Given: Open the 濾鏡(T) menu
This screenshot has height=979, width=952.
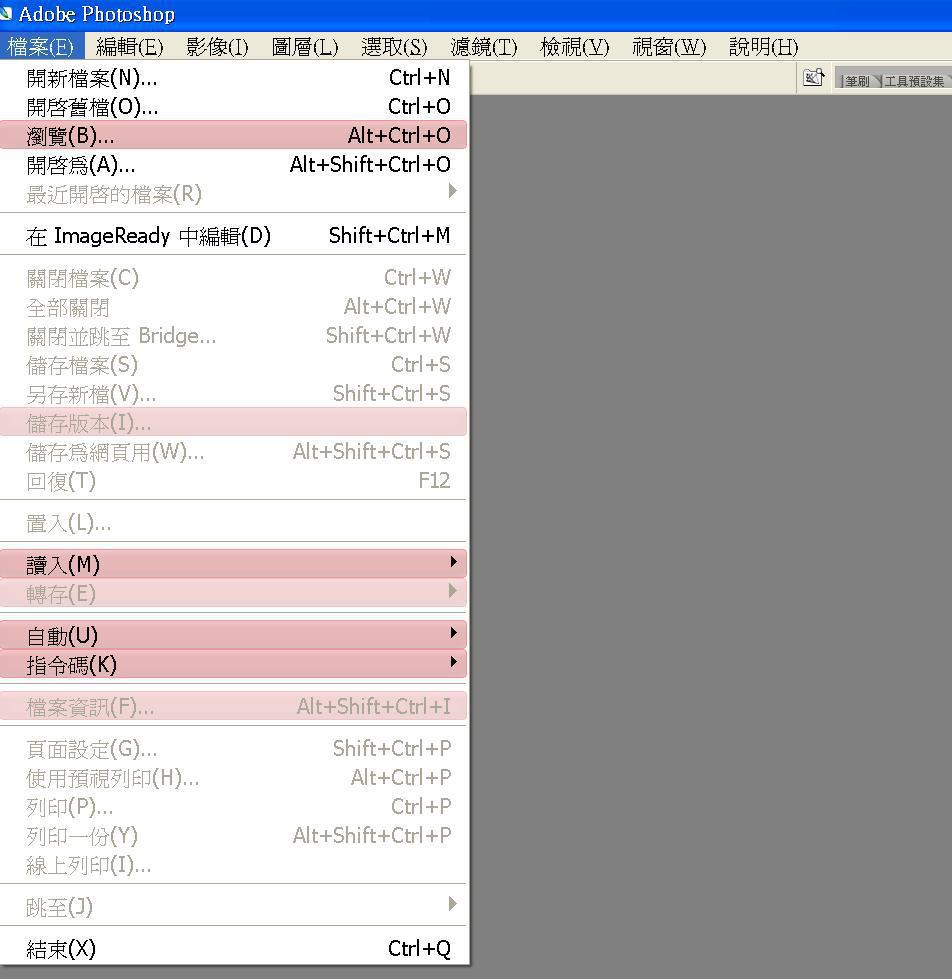Looking at the screenshot, I should [484, 46].
